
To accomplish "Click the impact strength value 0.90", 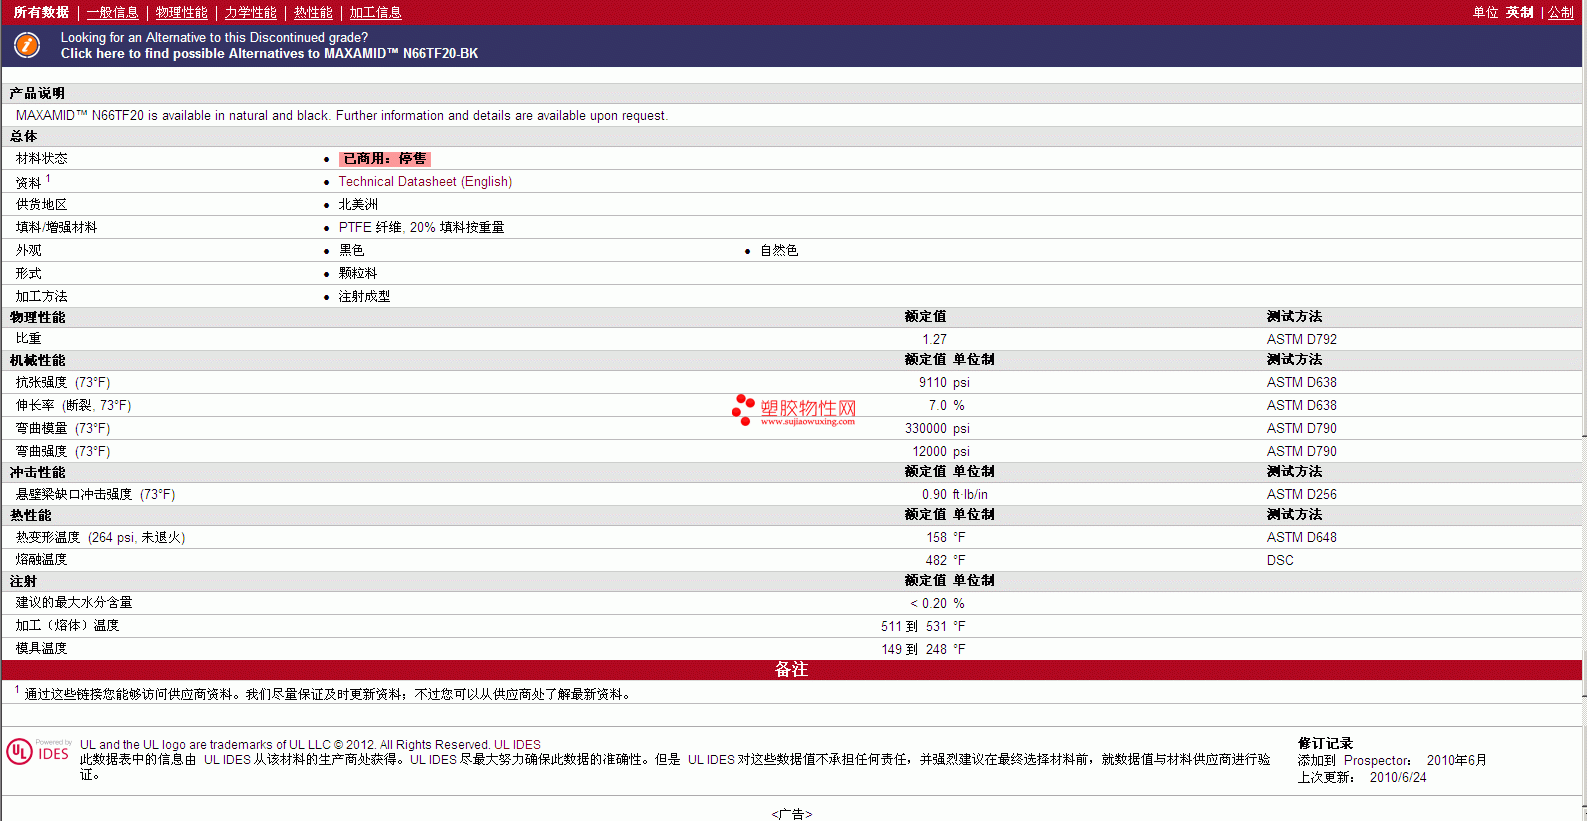I will tap(934, 495).
